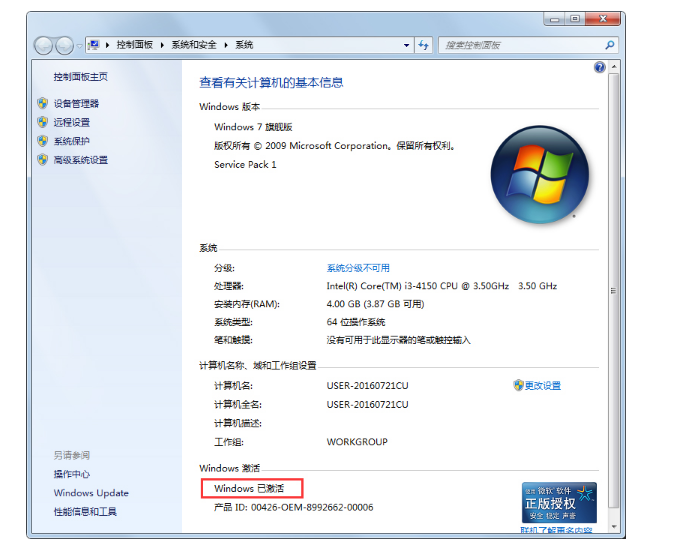
Task: Open help with the question mark icon
Action: click(x=600, y=67)
